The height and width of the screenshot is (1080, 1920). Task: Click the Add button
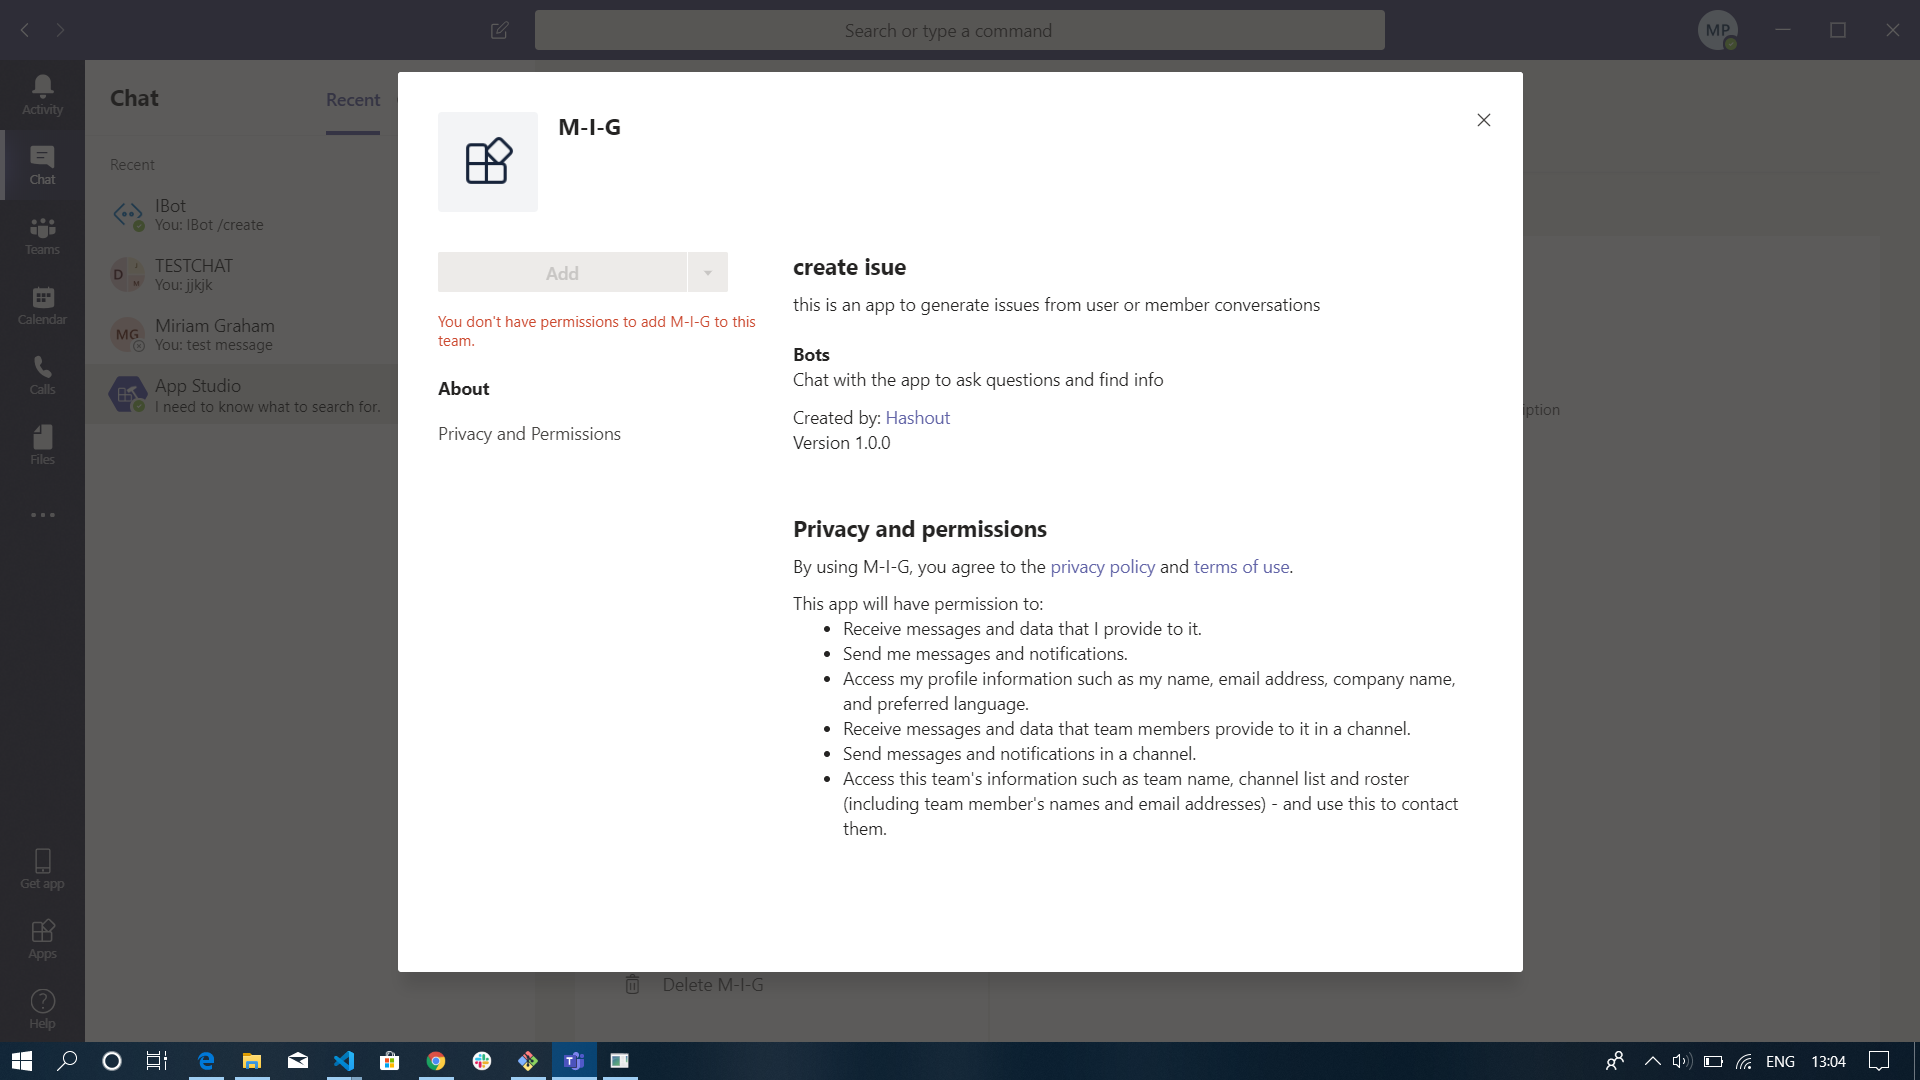562,271
